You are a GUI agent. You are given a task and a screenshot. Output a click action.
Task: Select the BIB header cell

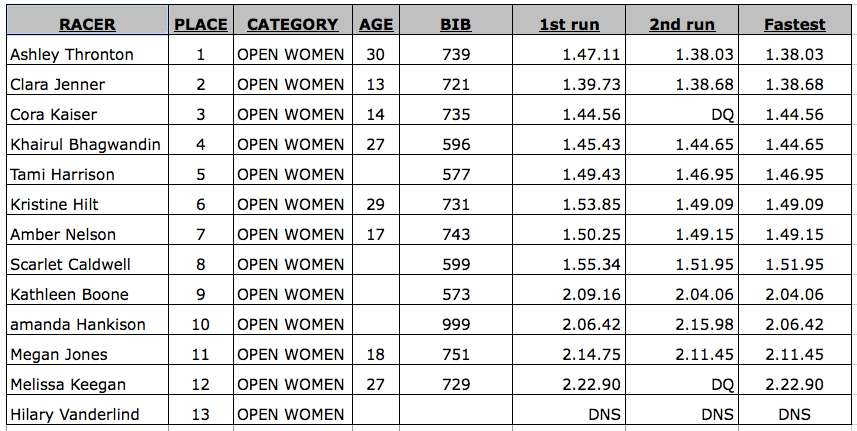pos(456,21)
